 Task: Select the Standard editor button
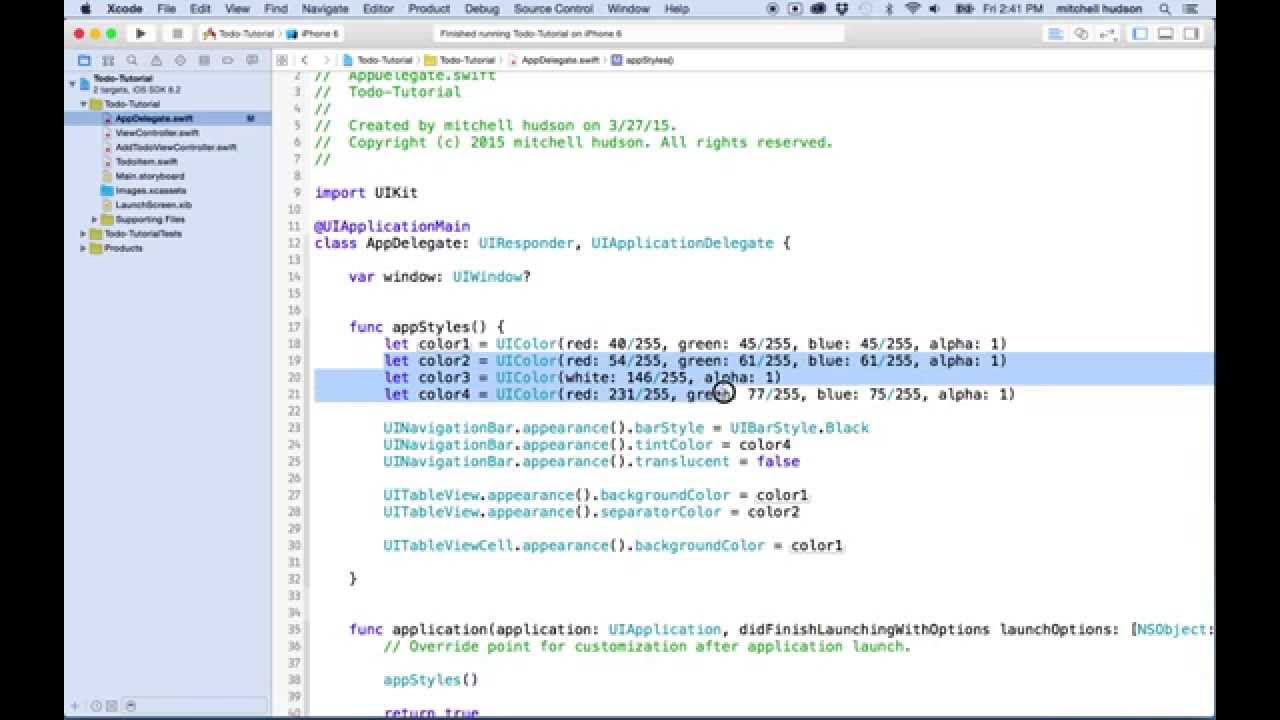tap(1056, 34)
